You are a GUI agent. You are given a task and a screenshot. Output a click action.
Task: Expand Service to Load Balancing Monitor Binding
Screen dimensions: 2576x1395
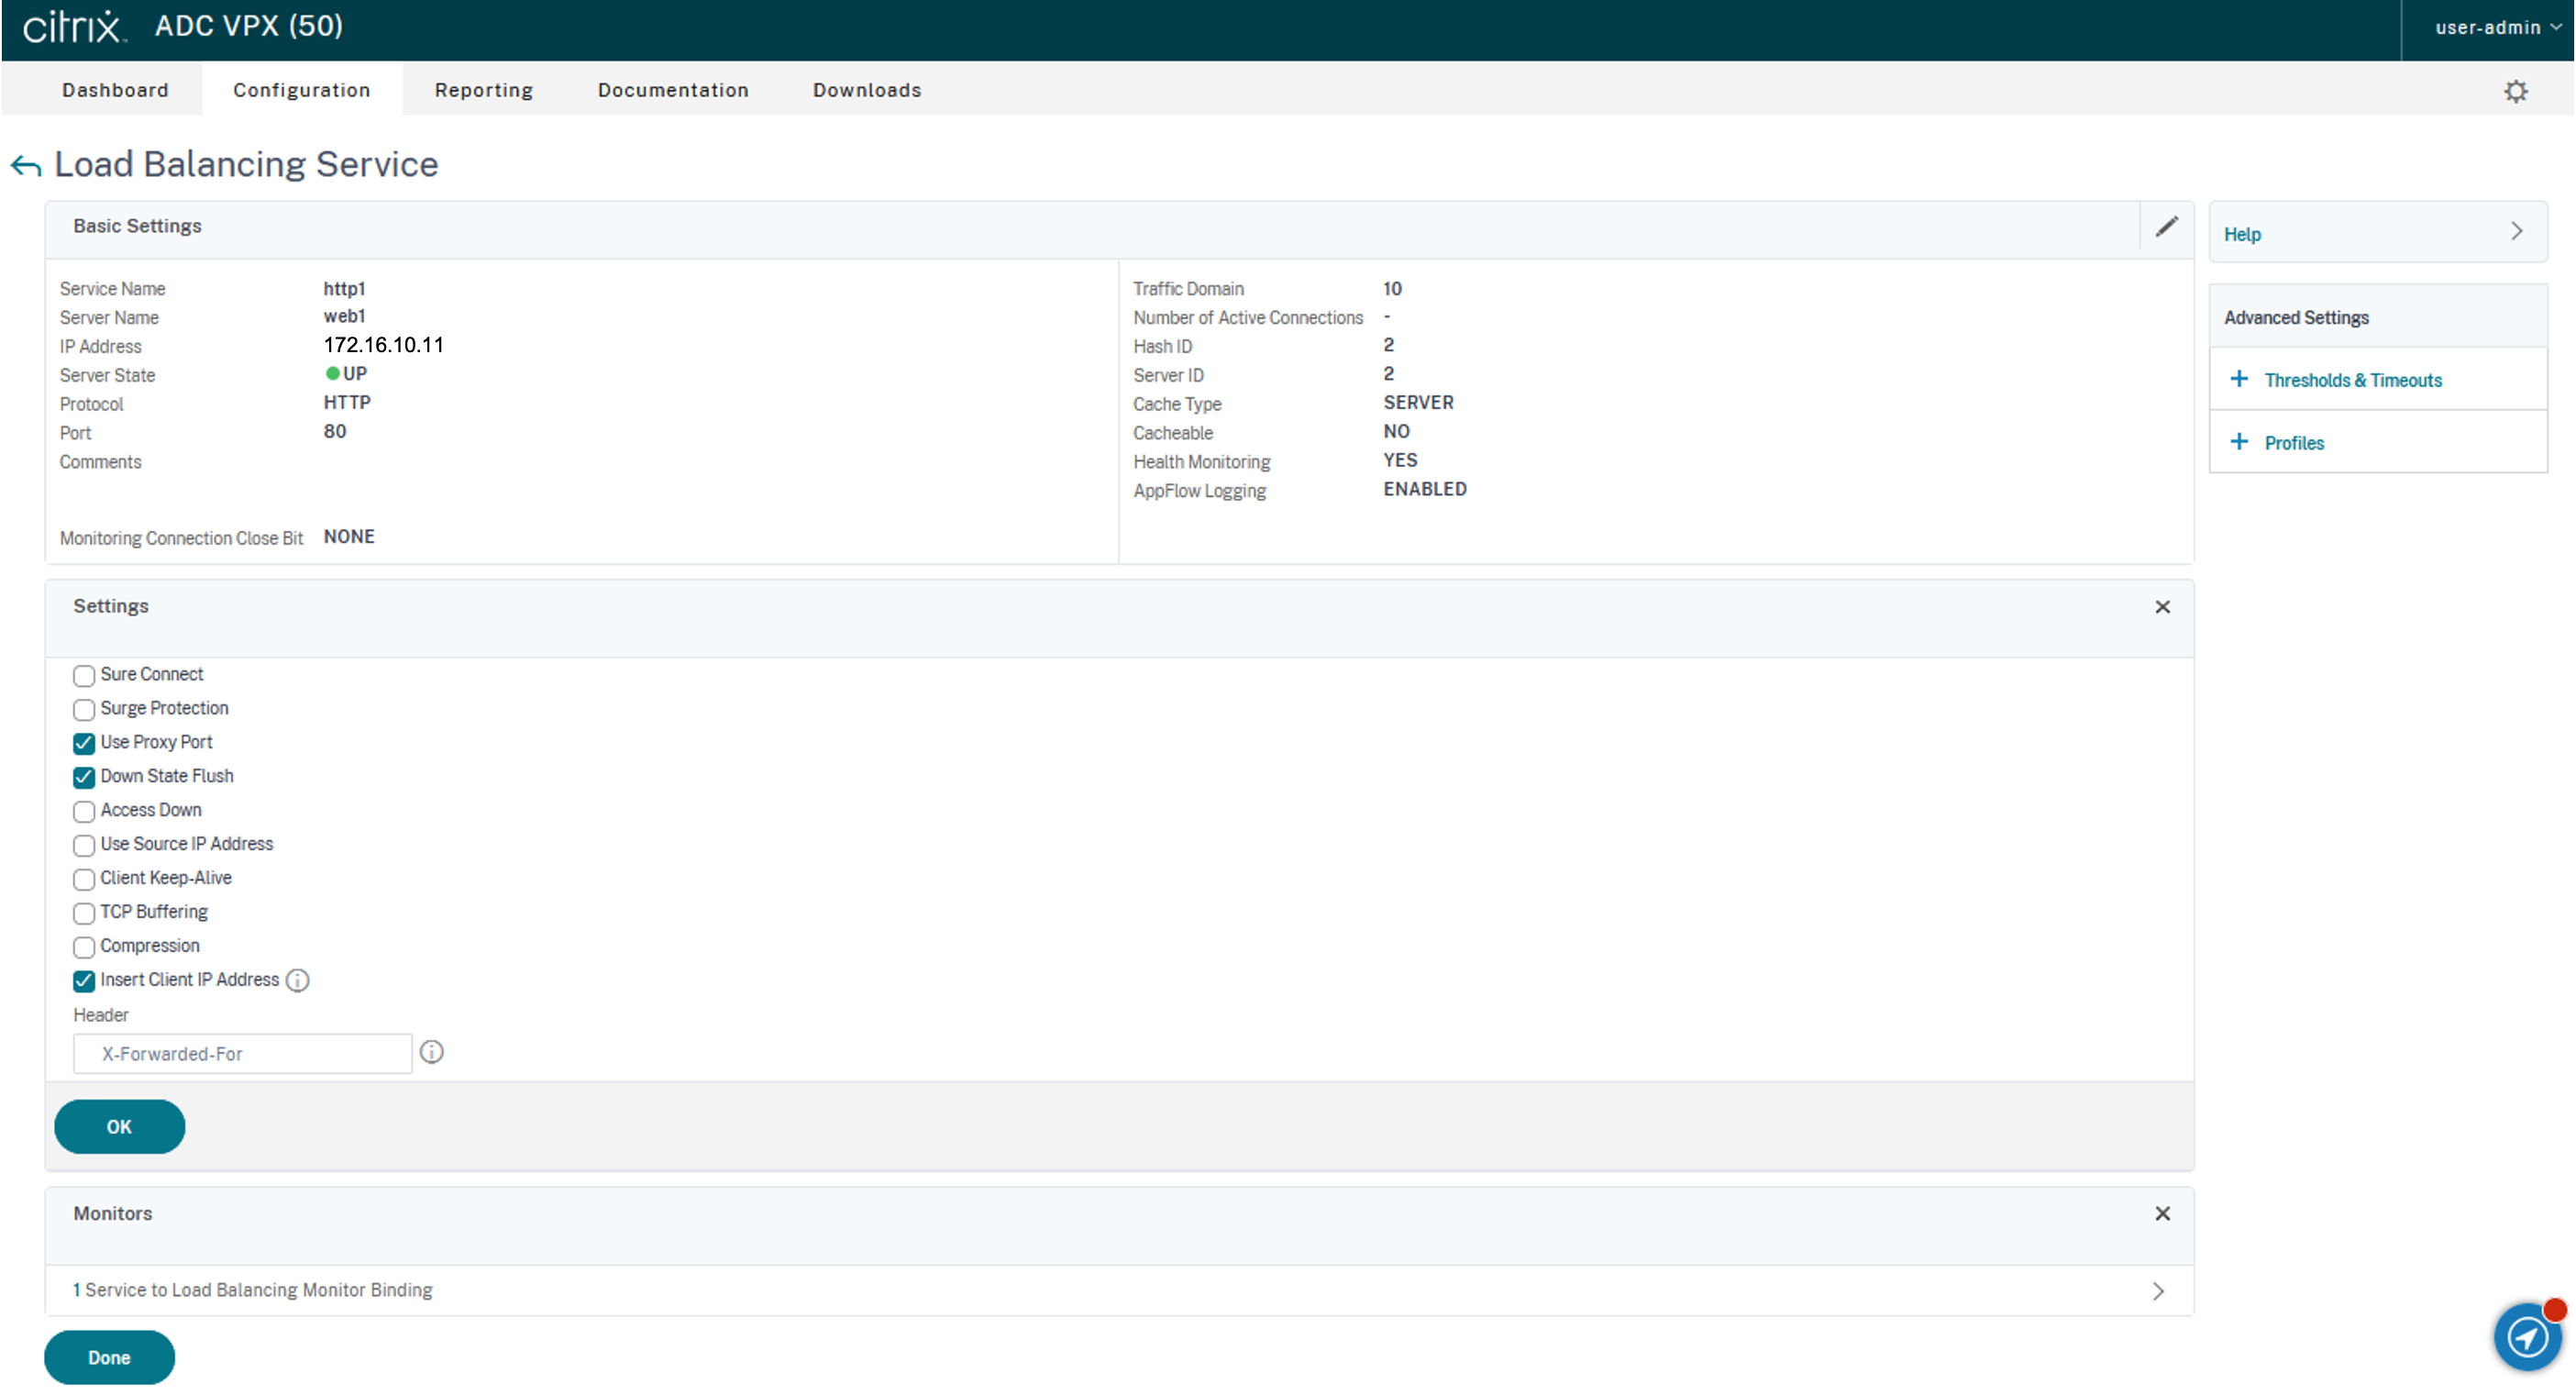(x=2157, y=1291)
